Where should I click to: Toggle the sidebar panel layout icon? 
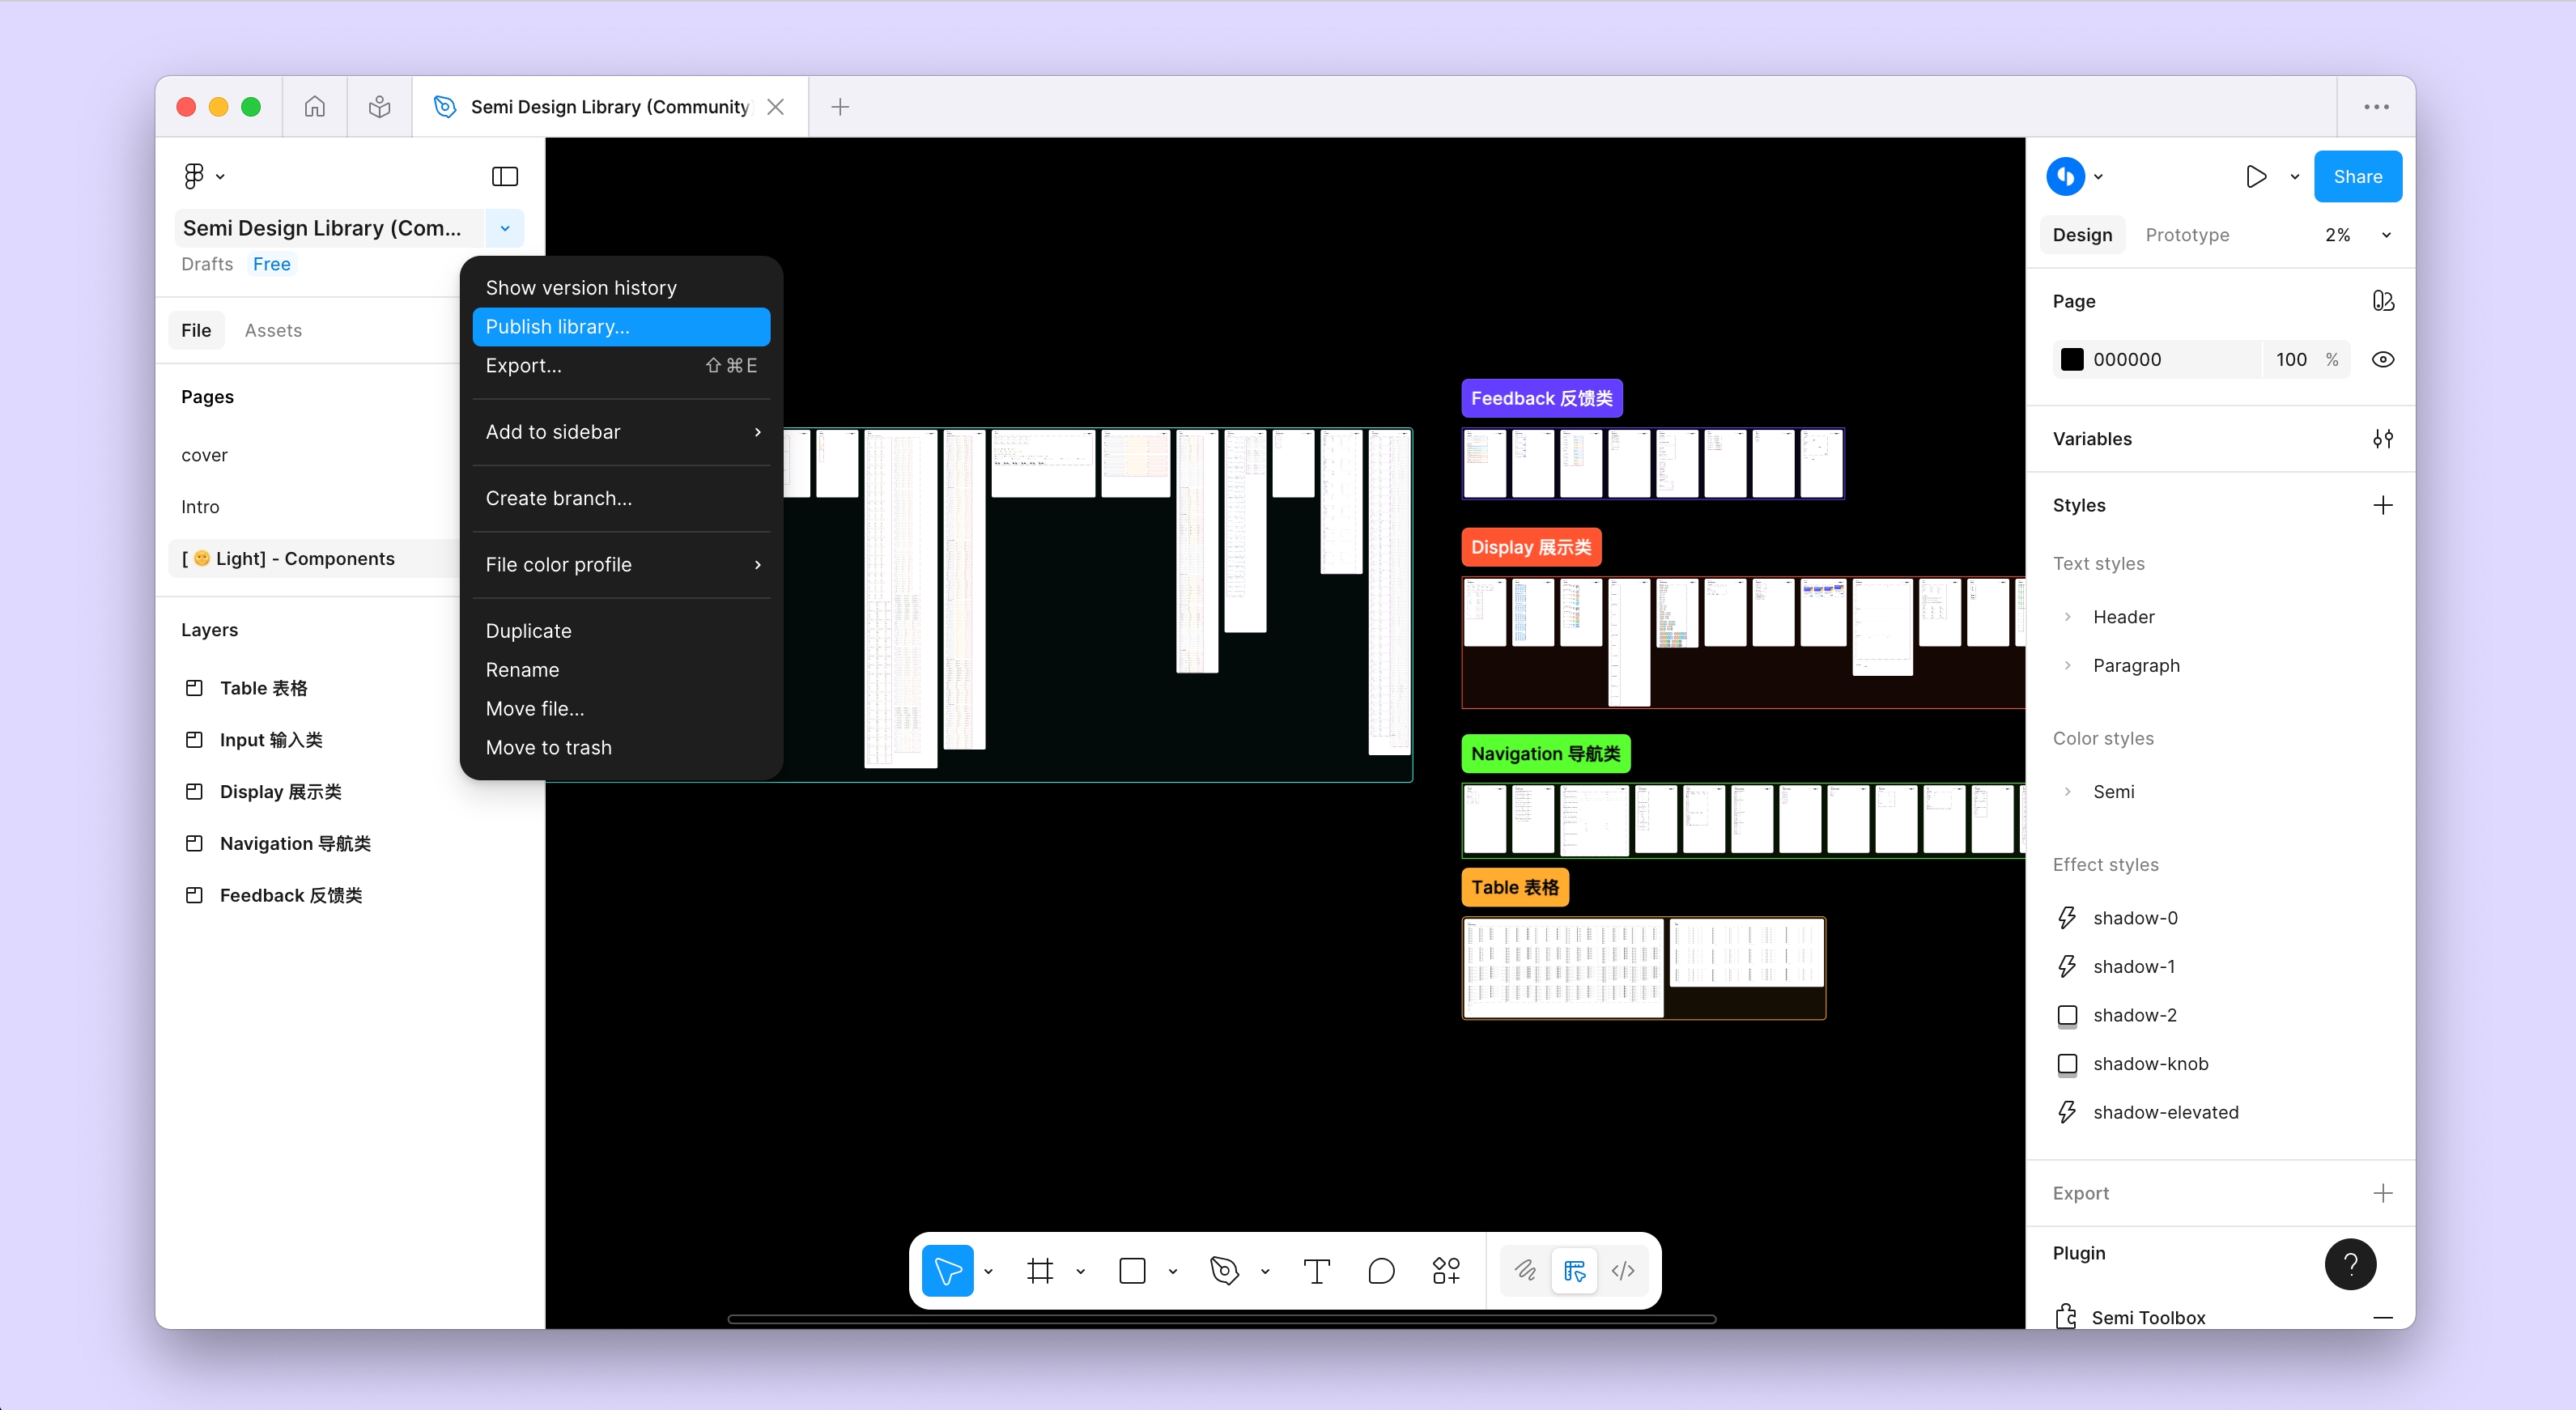click(x=505, y=176)
